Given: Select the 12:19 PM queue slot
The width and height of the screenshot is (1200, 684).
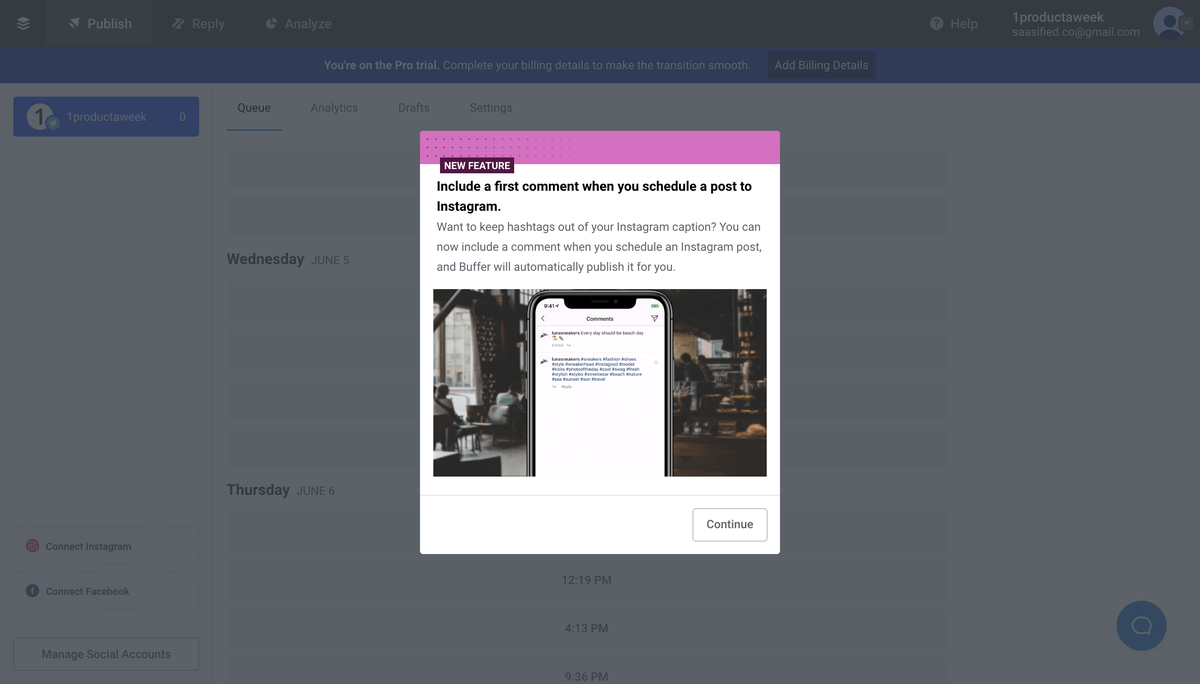Looking at the screenshot, I should click(x=586, y=580).
